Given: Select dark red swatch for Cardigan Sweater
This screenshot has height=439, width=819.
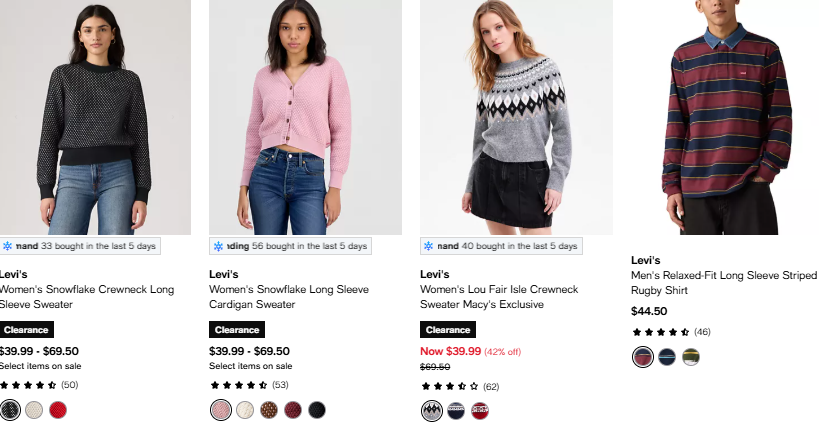Looking at the screenshot, I should coord(293,410).
